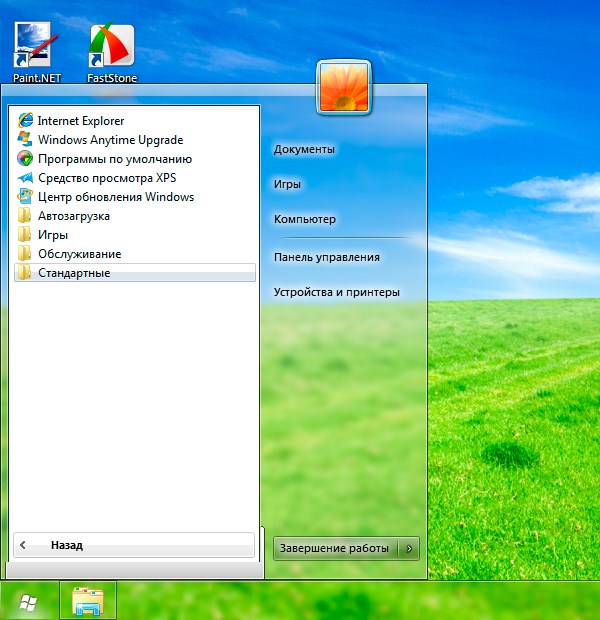
Task: Click the Windows Anytime Upgrade flag icon
Action: [25, 139]
